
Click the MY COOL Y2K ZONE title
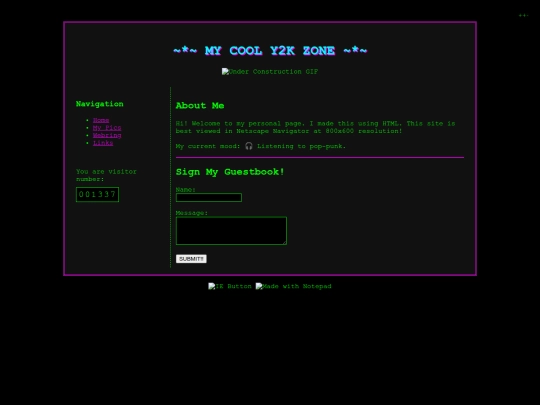(270, 51)
